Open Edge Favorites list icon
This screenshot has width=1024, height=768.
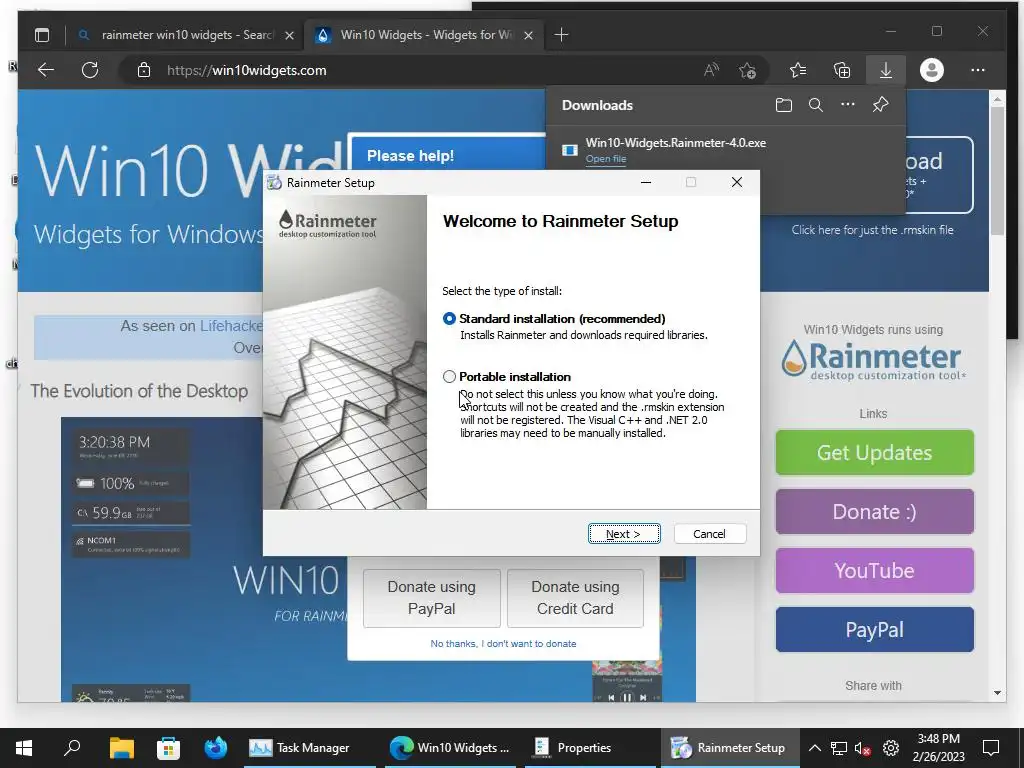[x=798, y=70]
